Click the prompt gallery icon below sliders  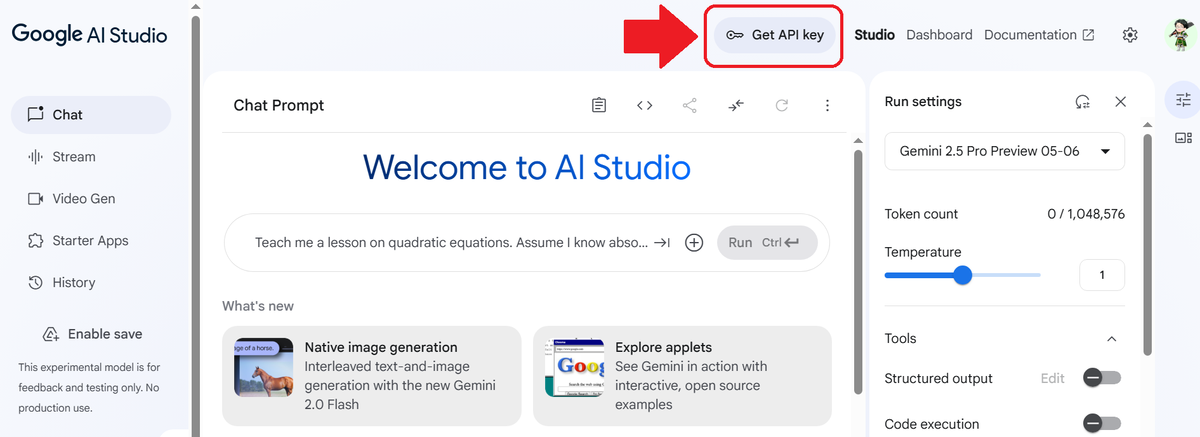[1184, 138]
